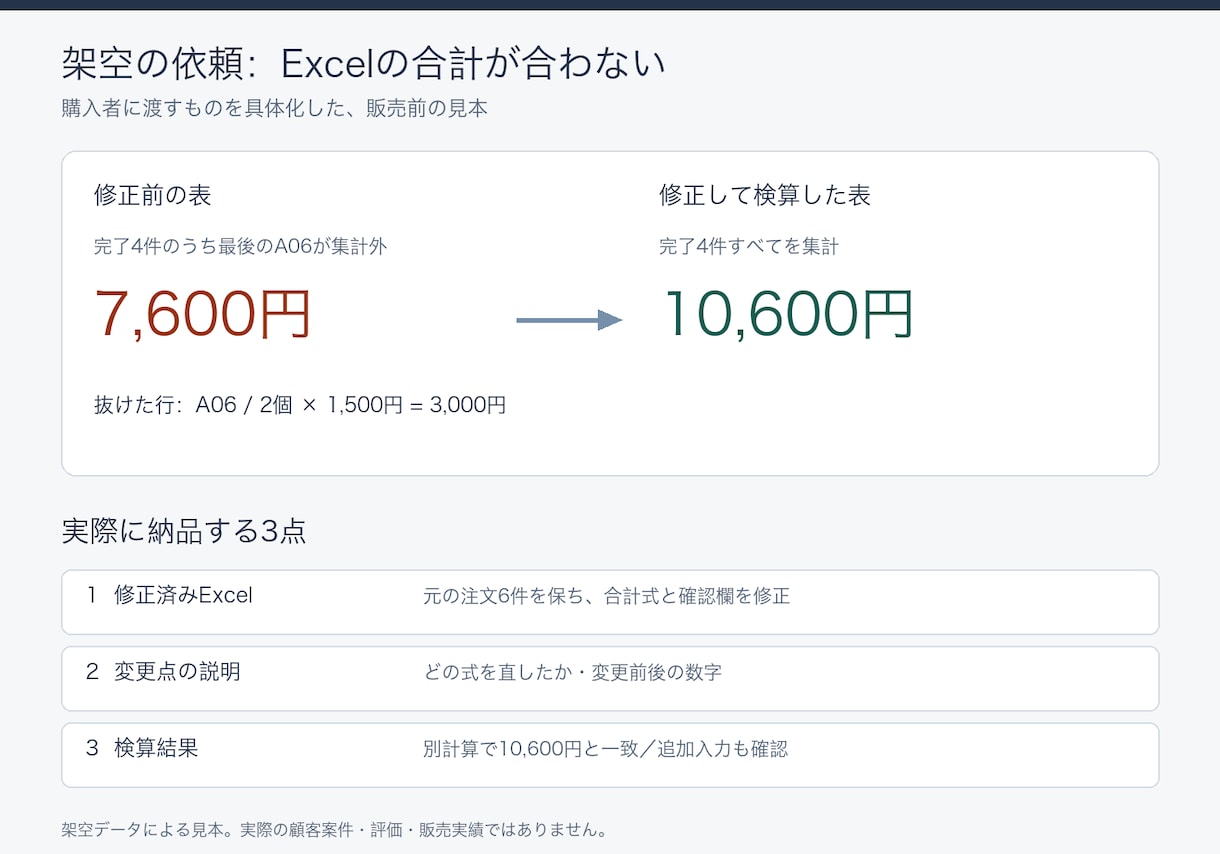This screenshot has width=1220, height=854.
Task: Click the green 10,600円 amount
Action: pos(789,314)
